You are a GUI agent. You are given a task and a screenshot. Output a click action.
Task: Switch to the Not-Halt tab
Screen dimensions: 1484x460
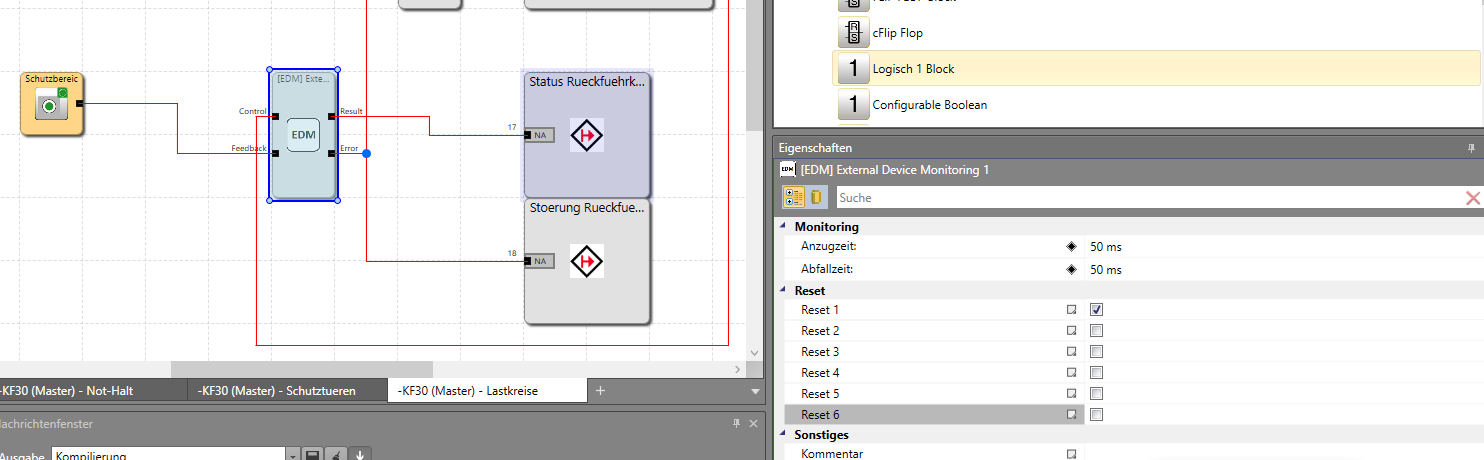[x=70, y=391]
